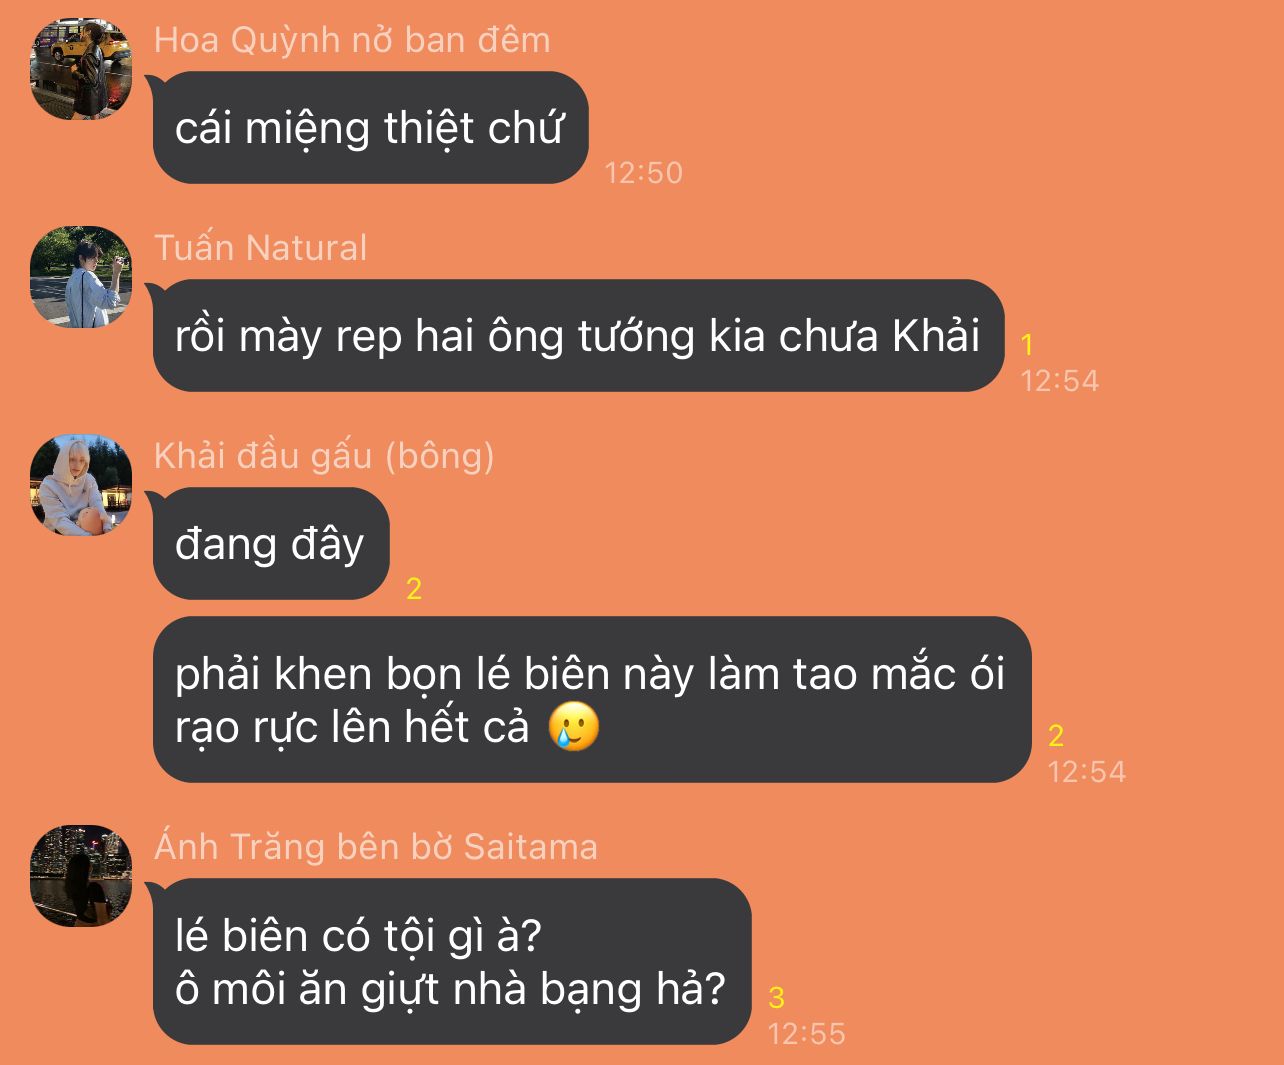Tap Khải đầu gấu (bông) avatar
The width and height of the screenshot is (1284, 1065).
pos(81,485)
